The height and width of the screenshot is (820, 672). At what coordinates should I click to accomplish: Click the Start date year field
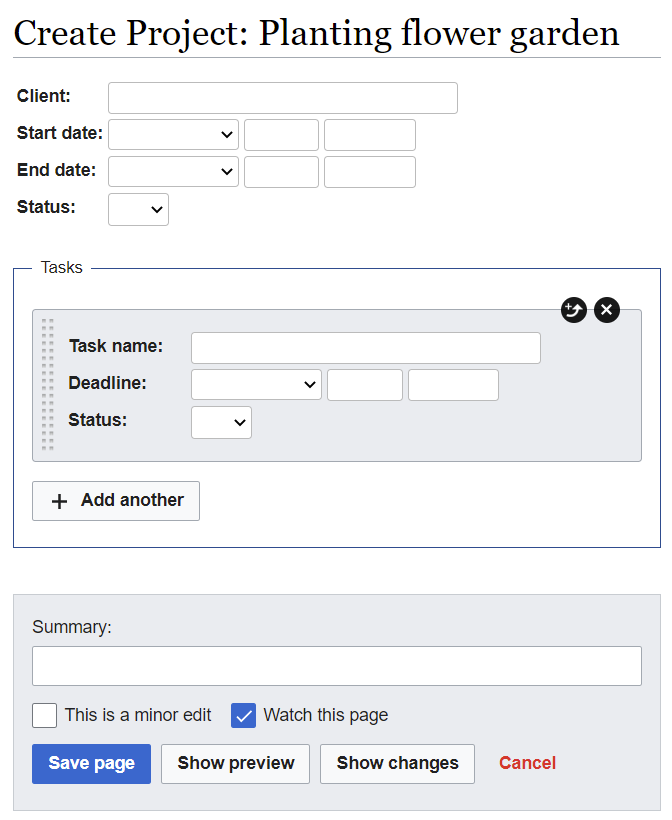tap(369, 135)
